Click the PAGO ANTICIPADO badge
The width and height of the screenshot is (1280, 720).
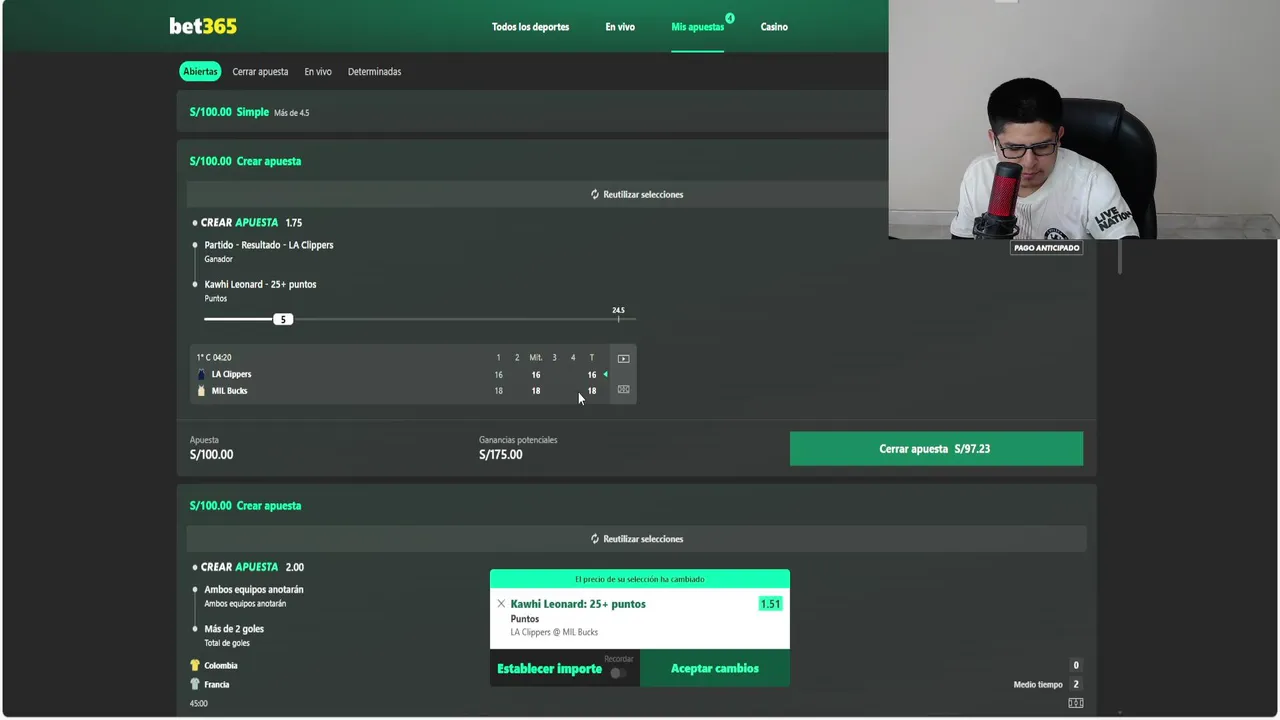[x=1047, y=248]
